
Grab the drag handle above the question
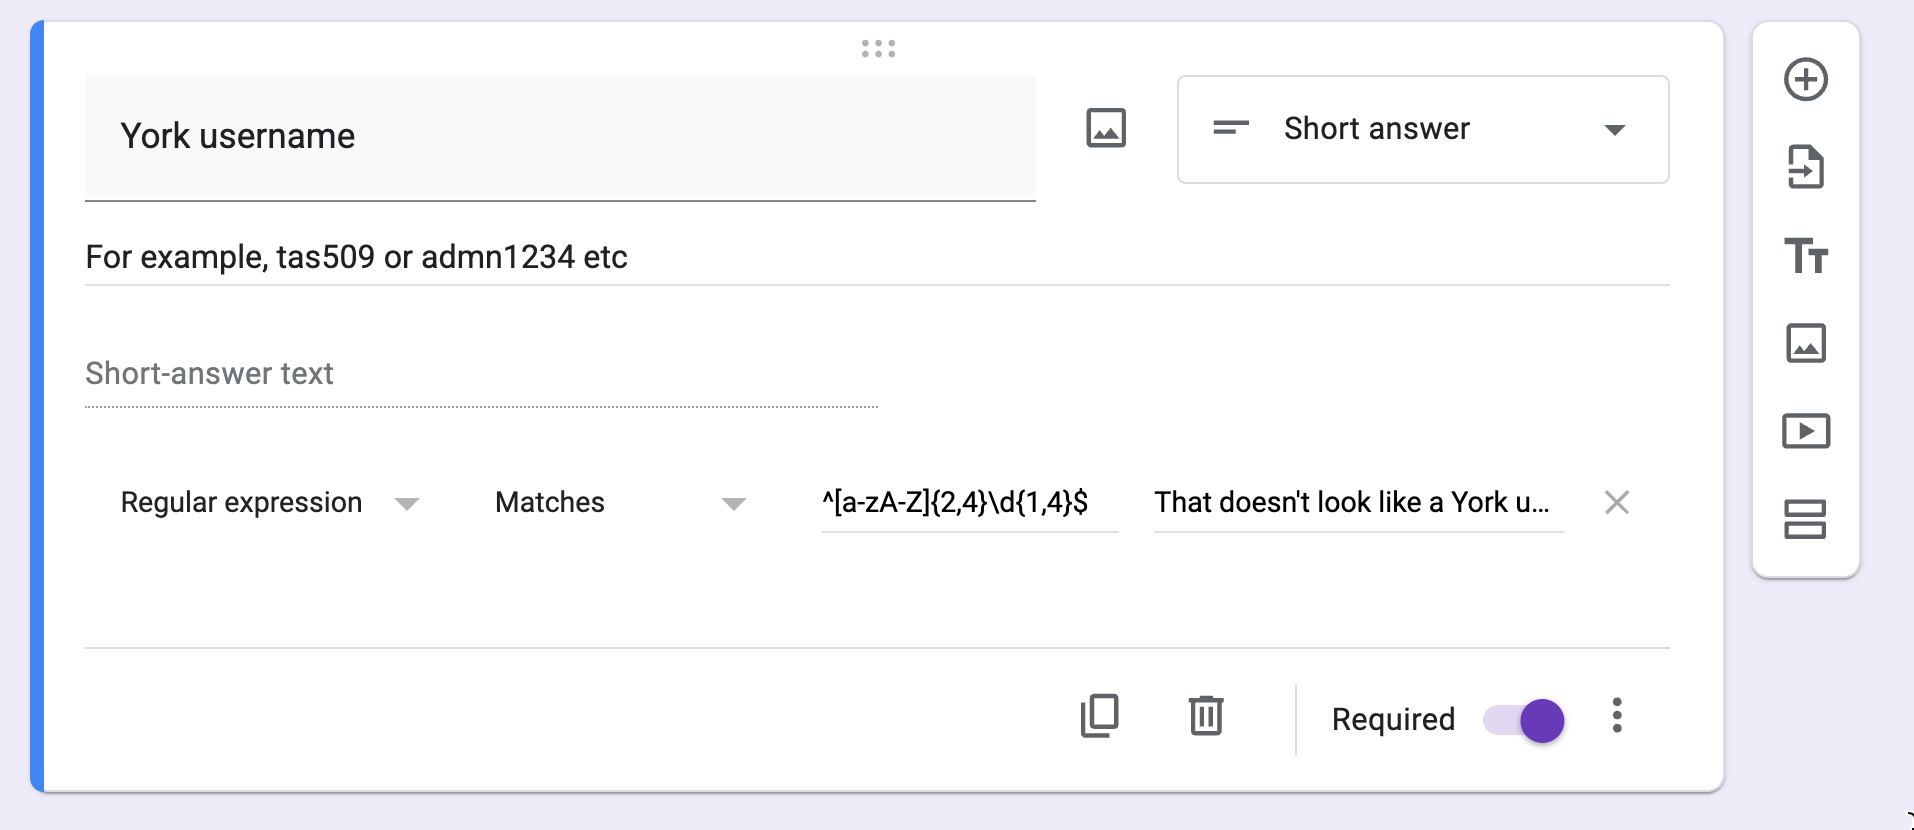click(x=878, y=49)
